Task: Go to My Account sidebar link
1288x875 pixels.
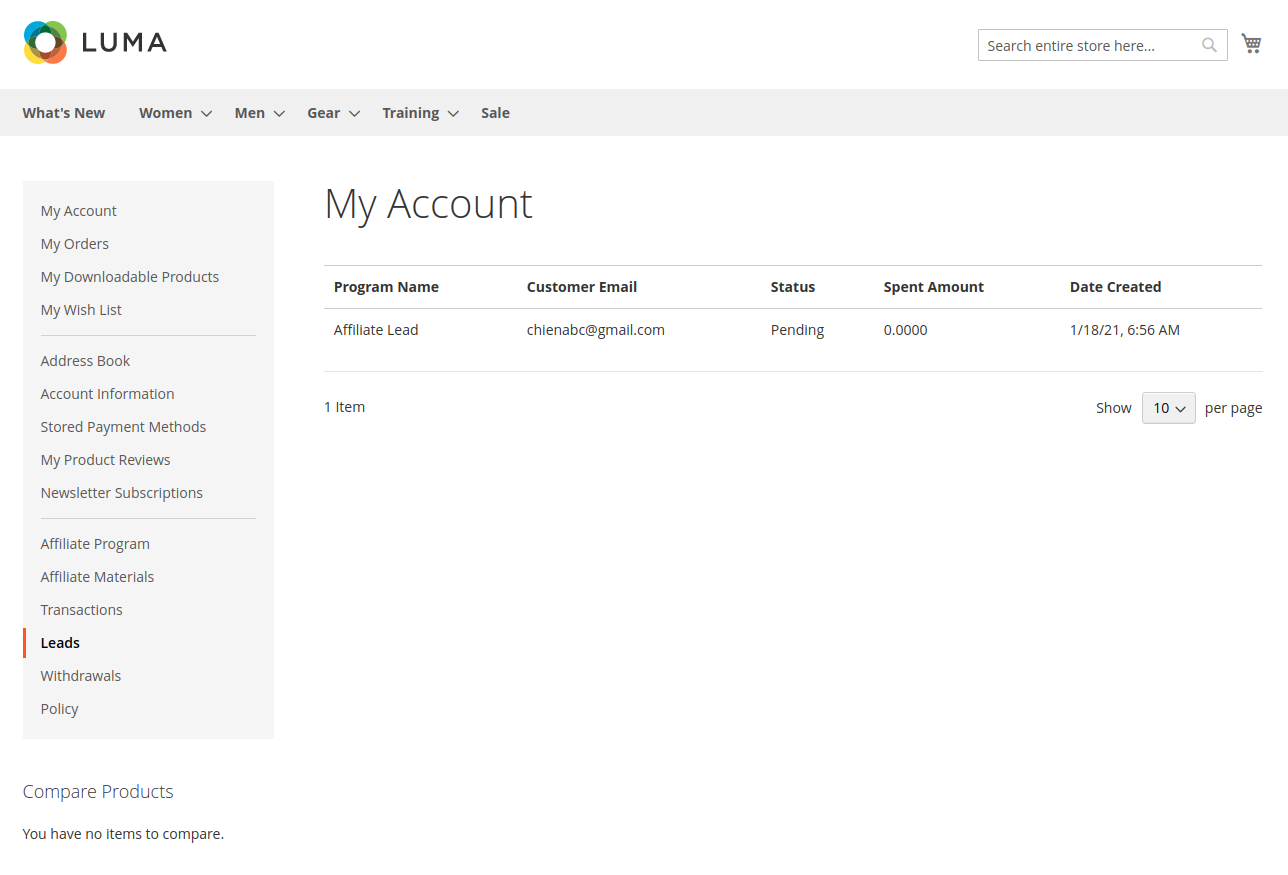Action: click(78, 211)
